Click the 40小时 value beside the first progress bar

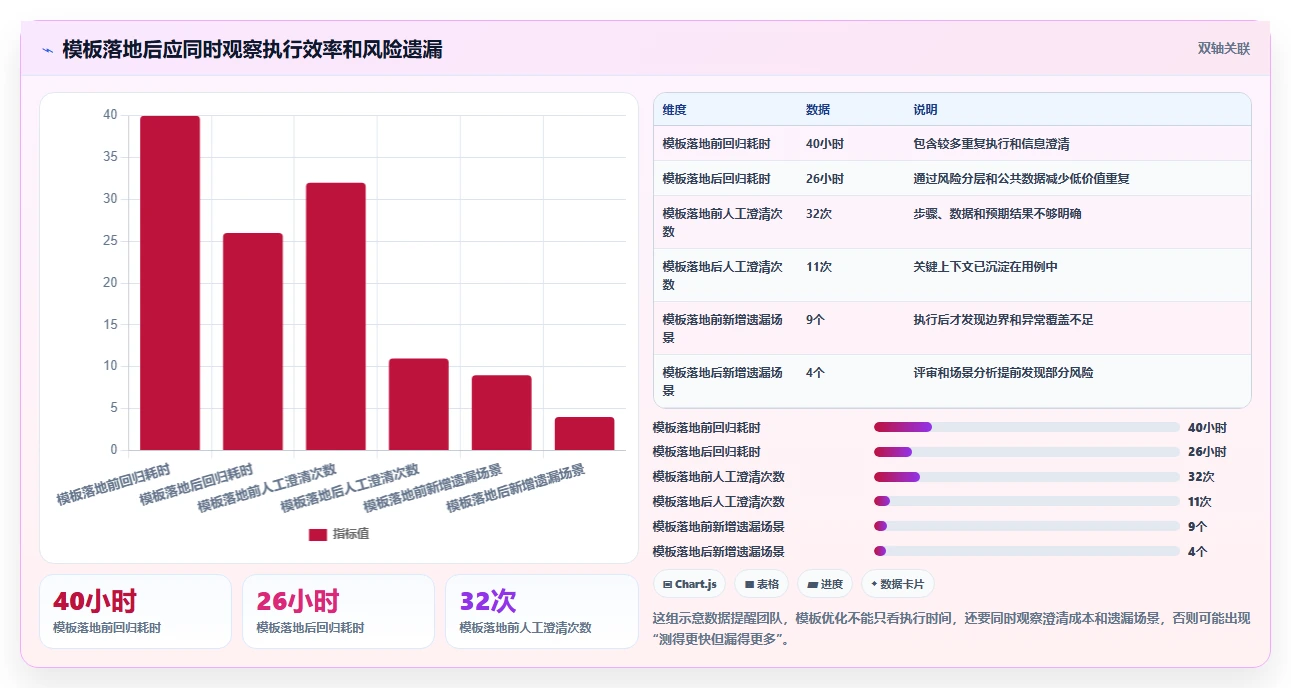1207,427
